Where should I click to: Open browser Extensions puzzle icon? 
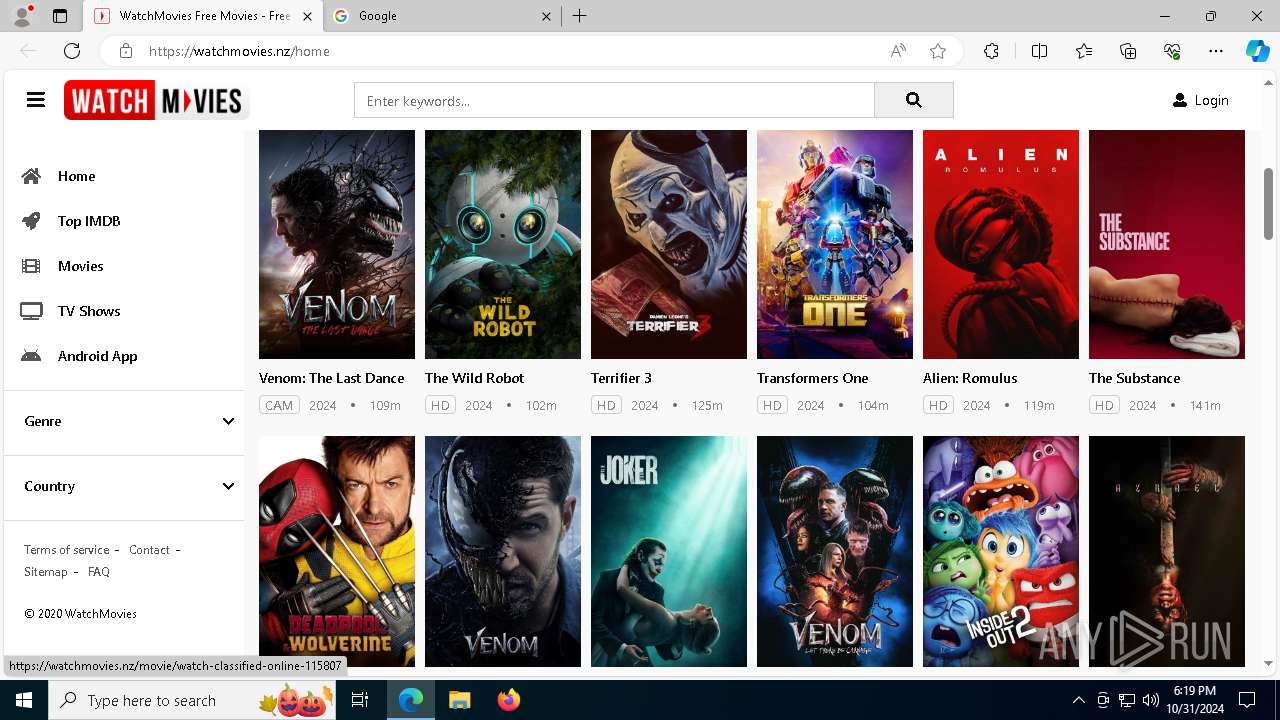pyautogui.click(x=991, y=51)
